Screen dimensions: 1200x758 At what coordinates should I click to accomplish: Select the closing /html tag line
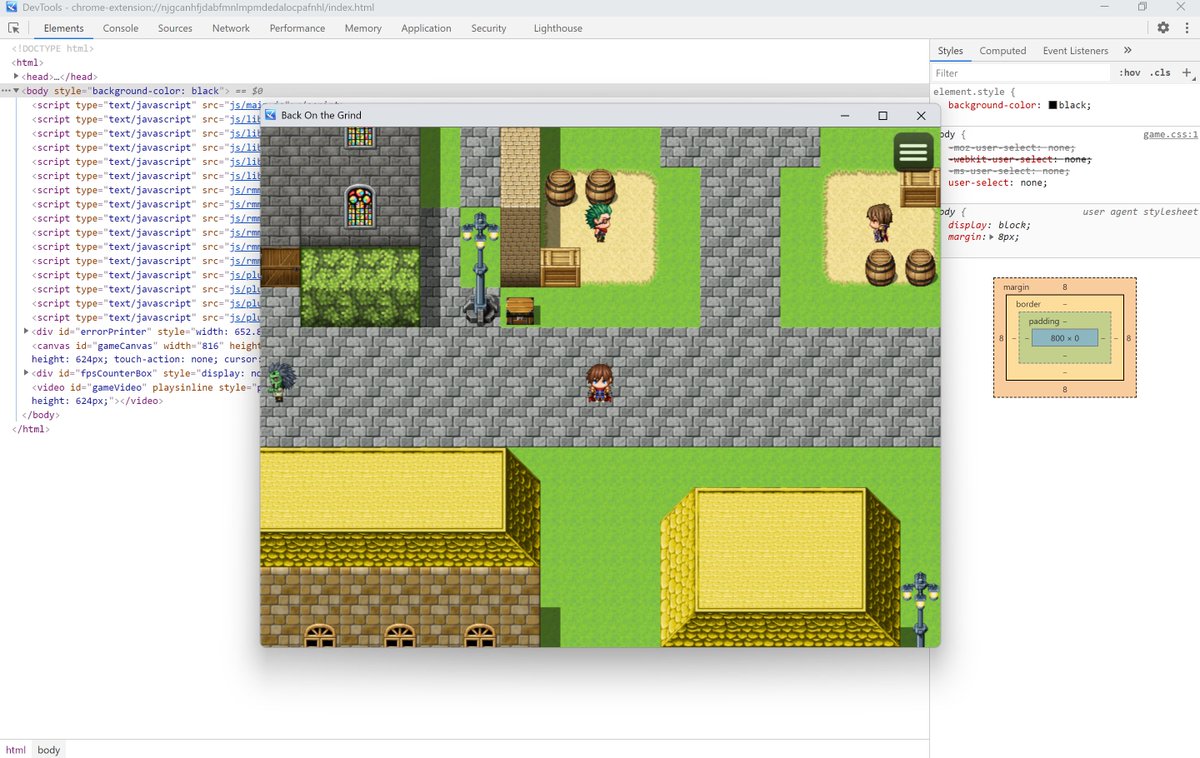click(x=31, y=429)
